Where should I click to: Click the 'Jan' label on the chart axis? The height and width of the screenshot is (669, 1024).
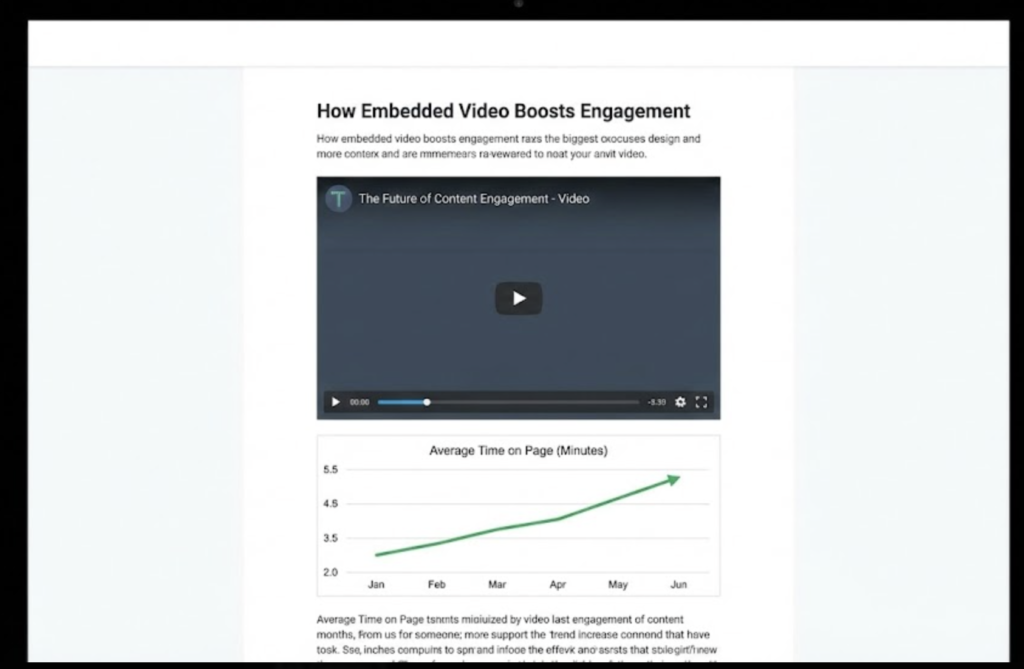[x=376, y=584]
